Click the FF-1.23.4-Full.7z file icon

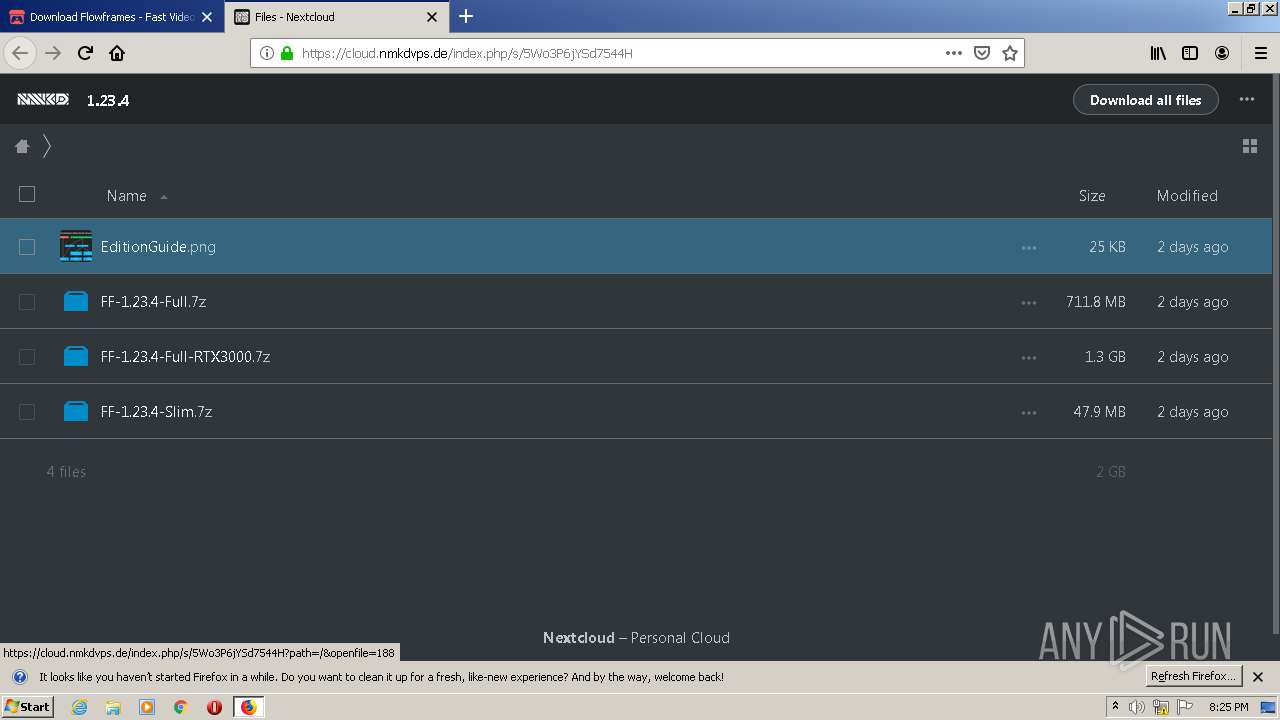click(76, 301)
